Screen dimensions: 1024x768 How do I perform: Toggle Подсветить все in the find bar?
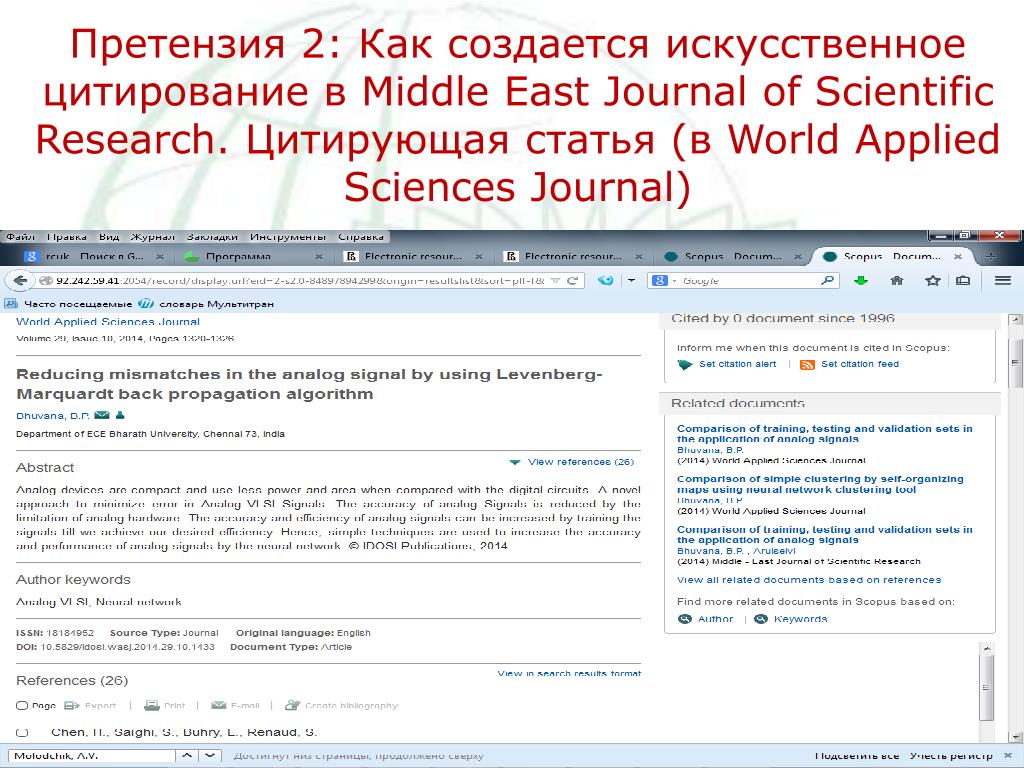pos(857,756)
